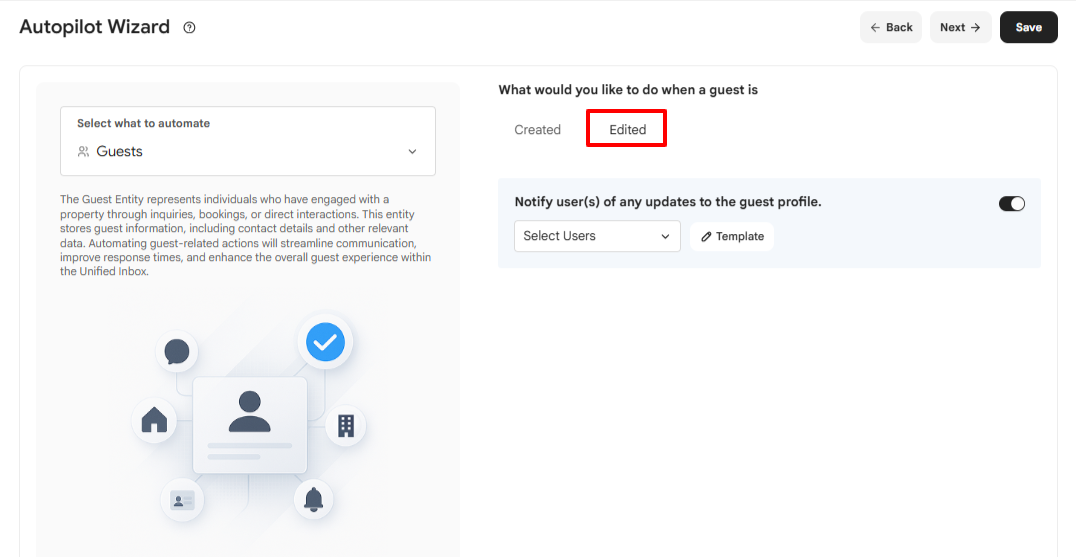
Task: Select the Edited tab
Action: [627, 130]
